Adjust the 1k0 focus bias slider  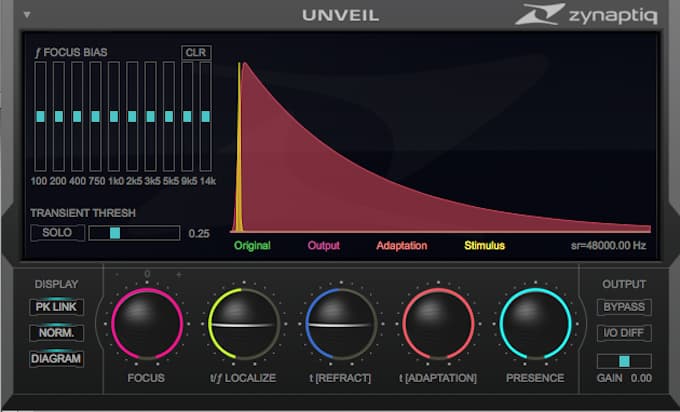114,116
